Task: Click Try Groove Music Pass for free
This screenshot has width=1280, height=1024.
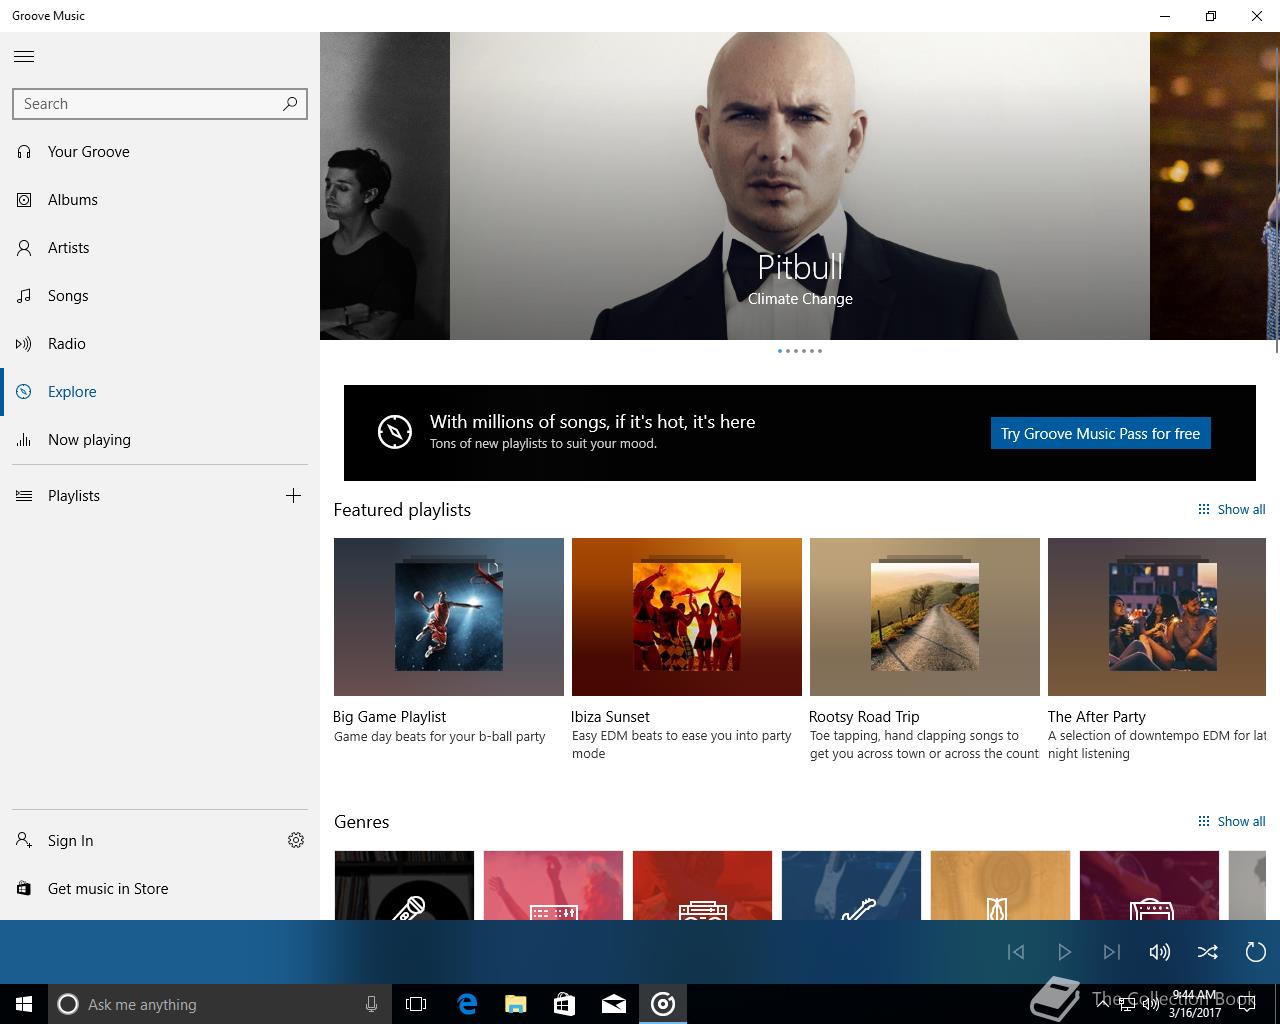Action: point(1100,433)
